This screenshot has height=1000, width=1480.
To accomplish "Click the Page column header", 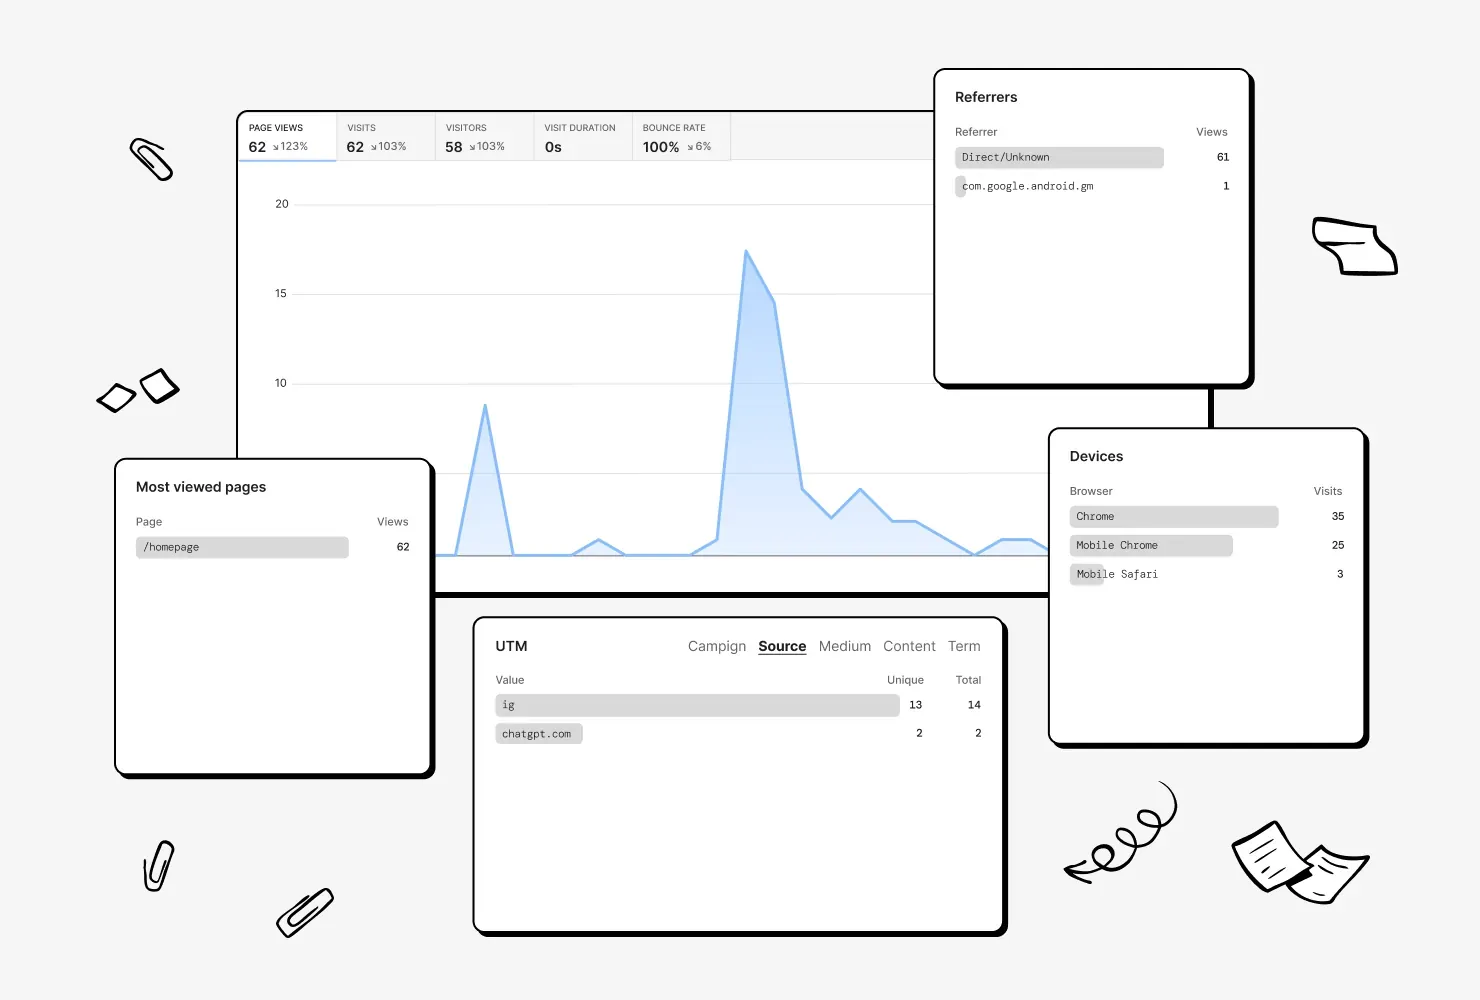I will pos(149,522).
